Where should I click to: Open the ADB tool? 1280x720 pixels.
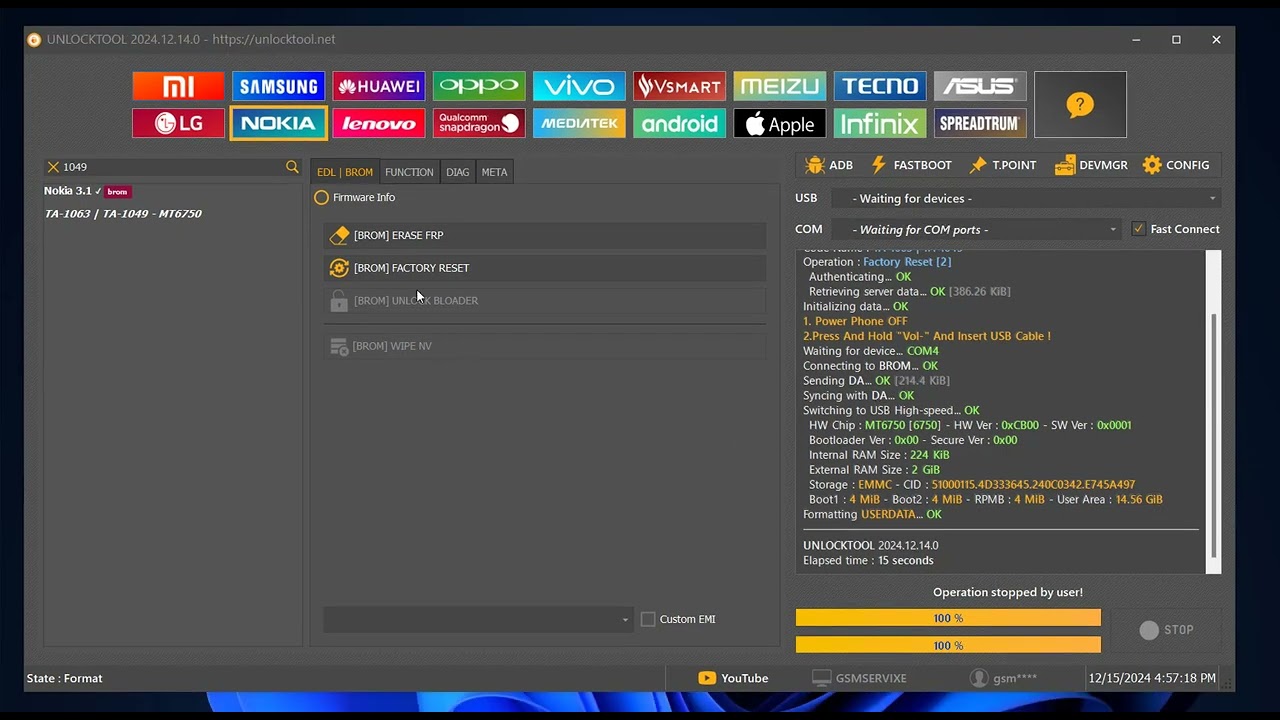click(829, 165)
